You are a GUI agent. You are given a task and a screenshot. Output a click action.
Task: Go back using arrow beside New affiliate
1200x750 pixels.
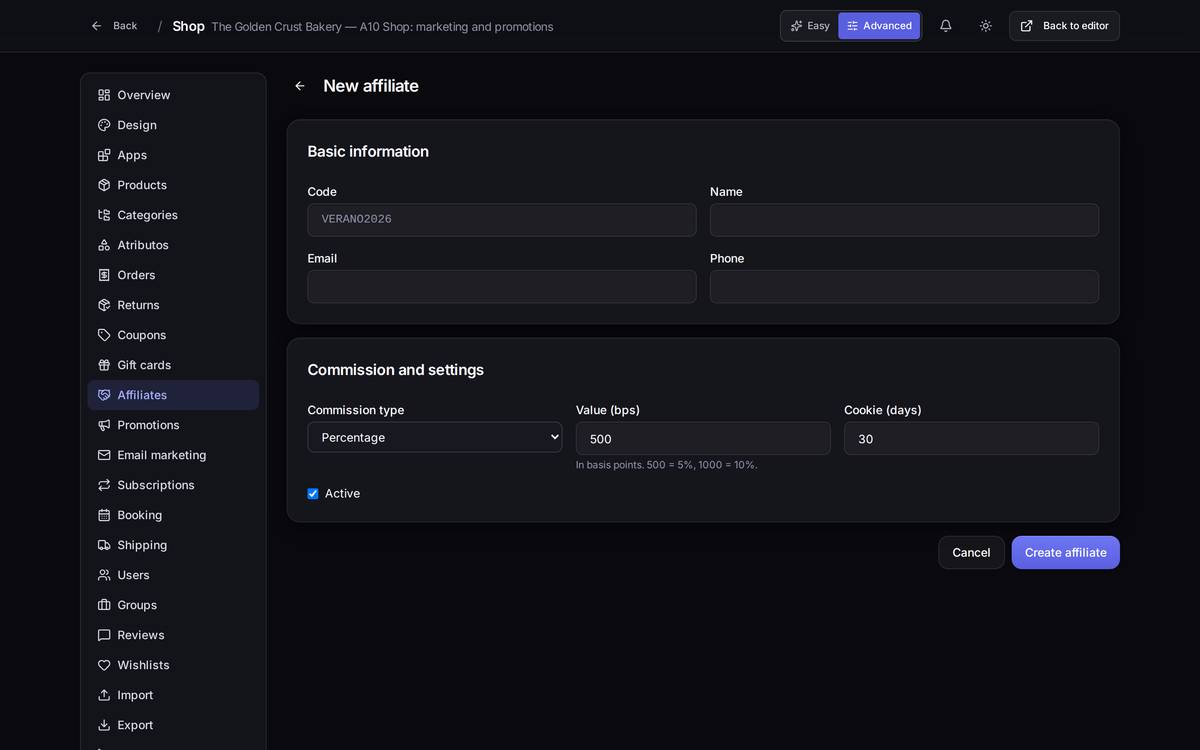[300, 86]
